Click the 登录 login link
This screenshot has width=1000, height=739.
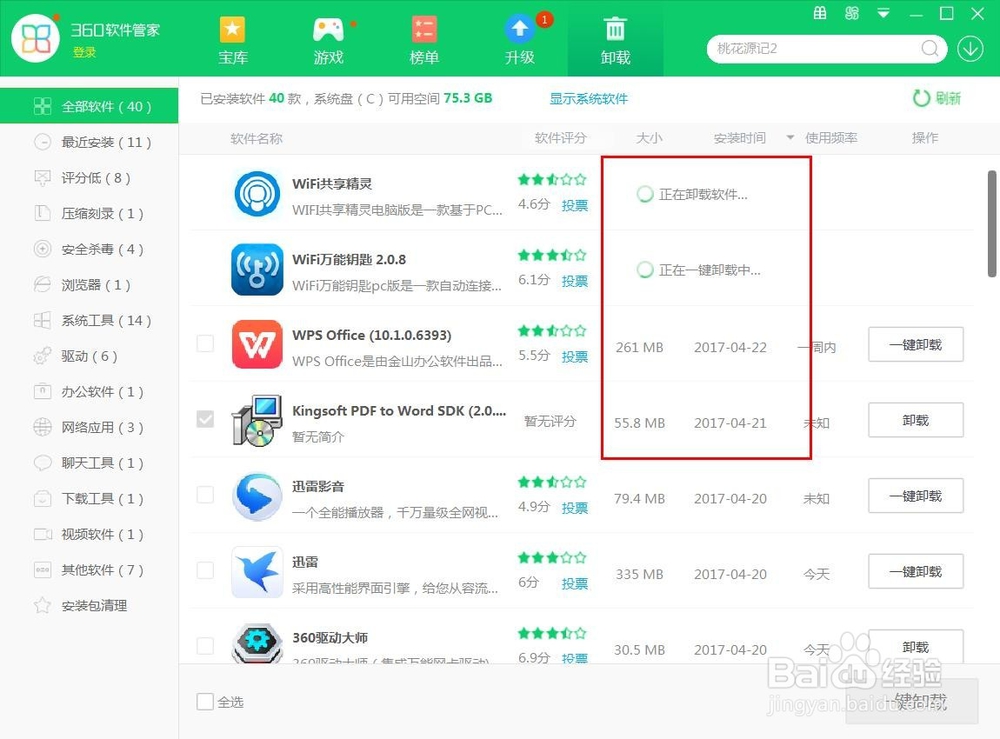(x=84, y=52)
